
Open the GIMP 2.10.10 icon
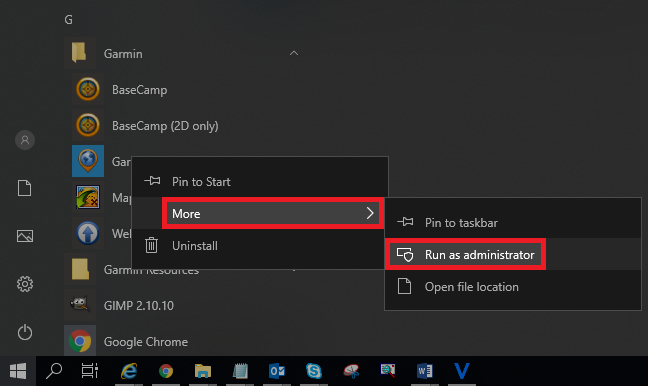(80, 305)
